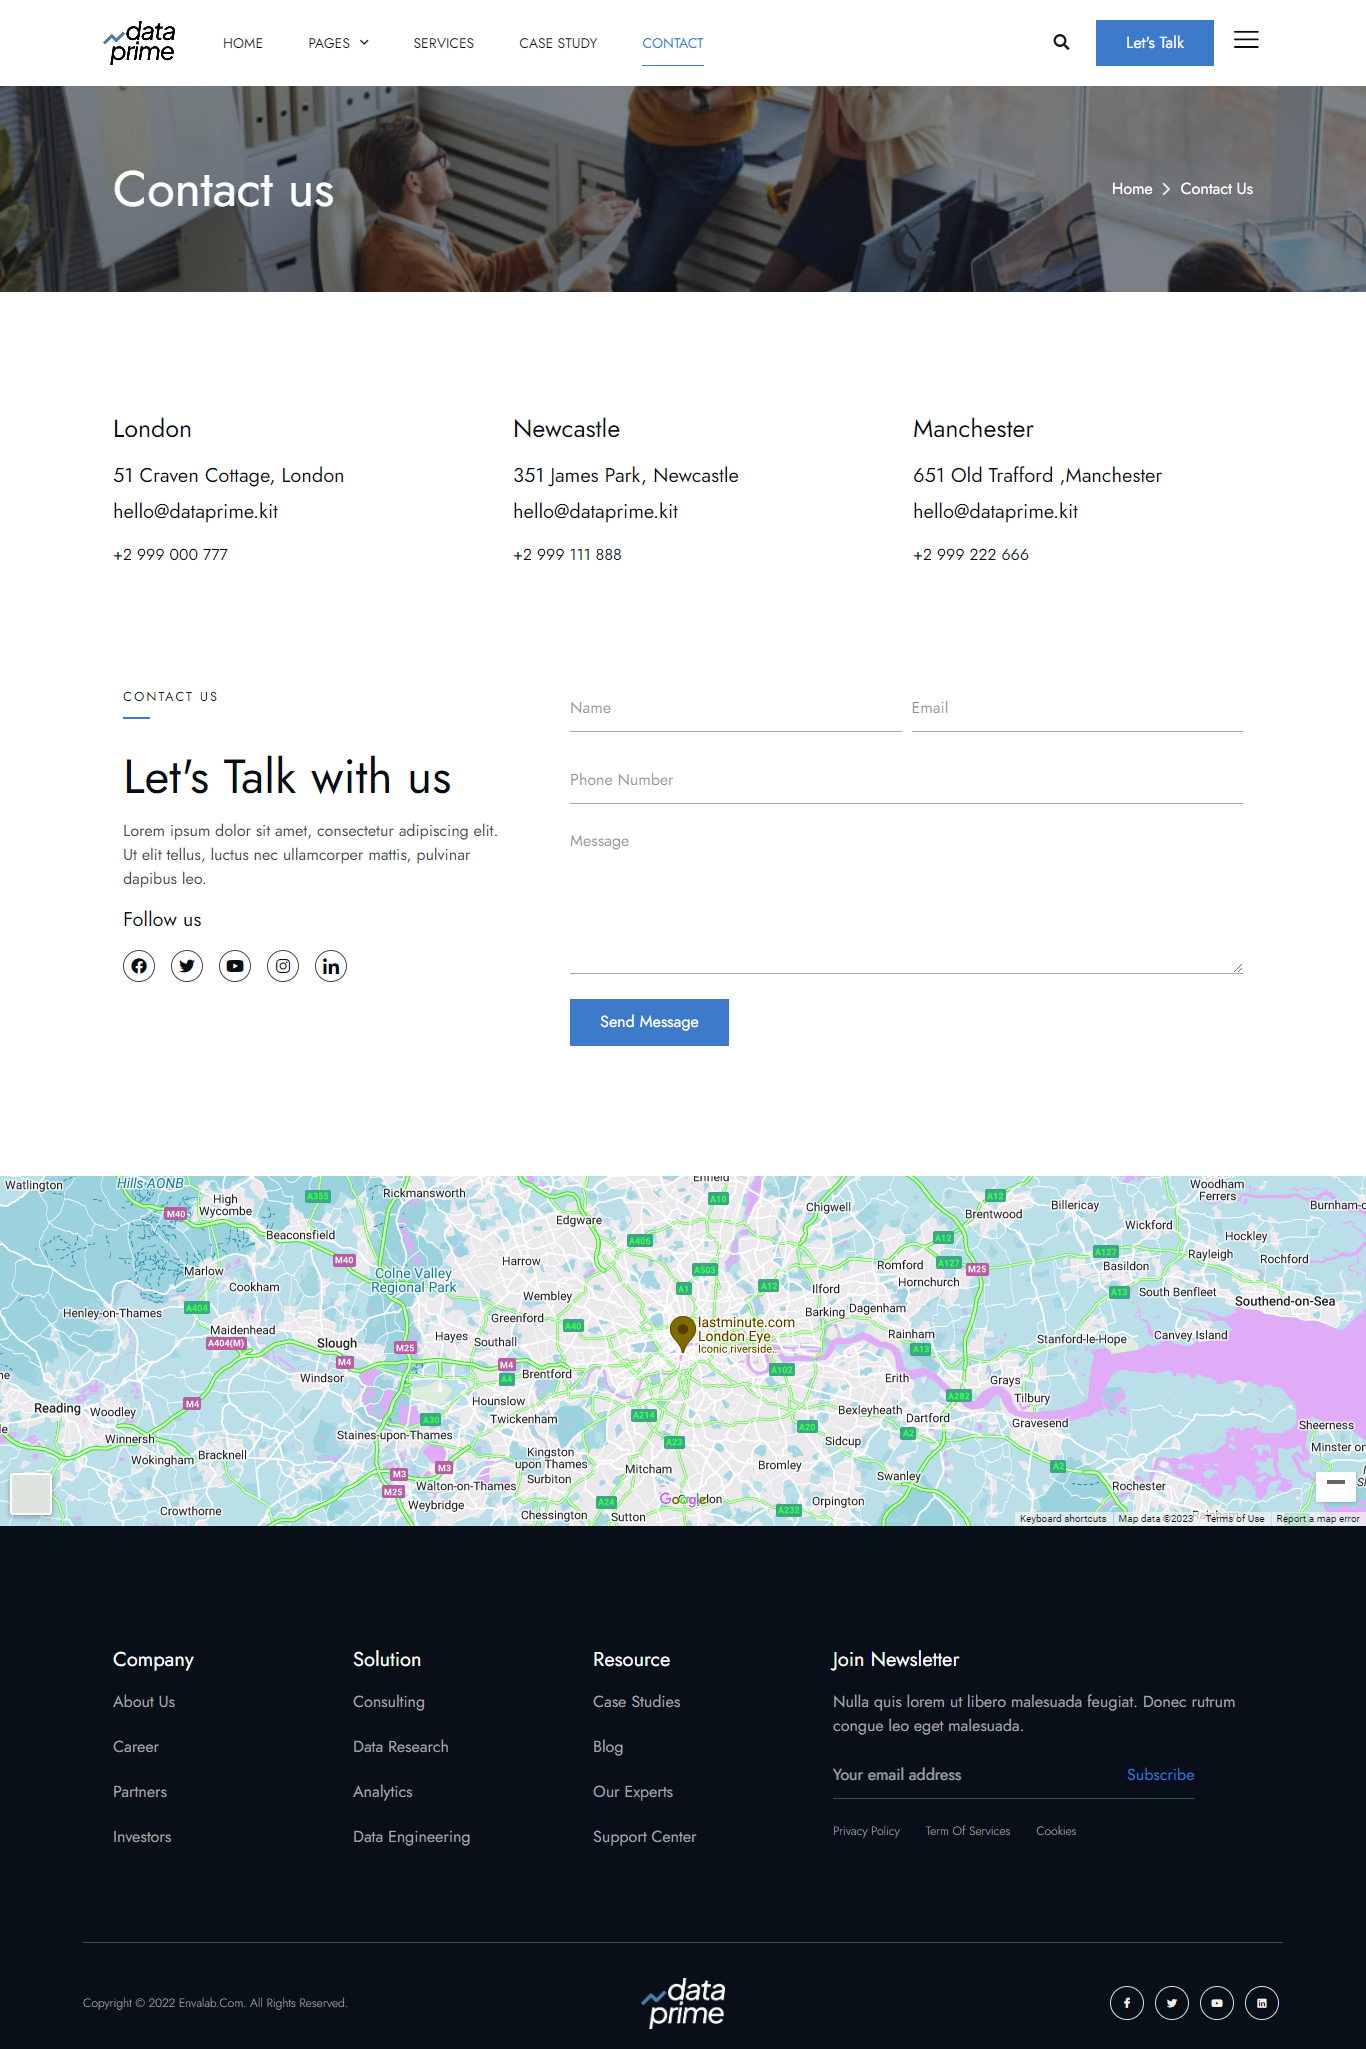Visit Facebook from Follow us icons
The image size is (1366, 2049).
pos(139,966)
